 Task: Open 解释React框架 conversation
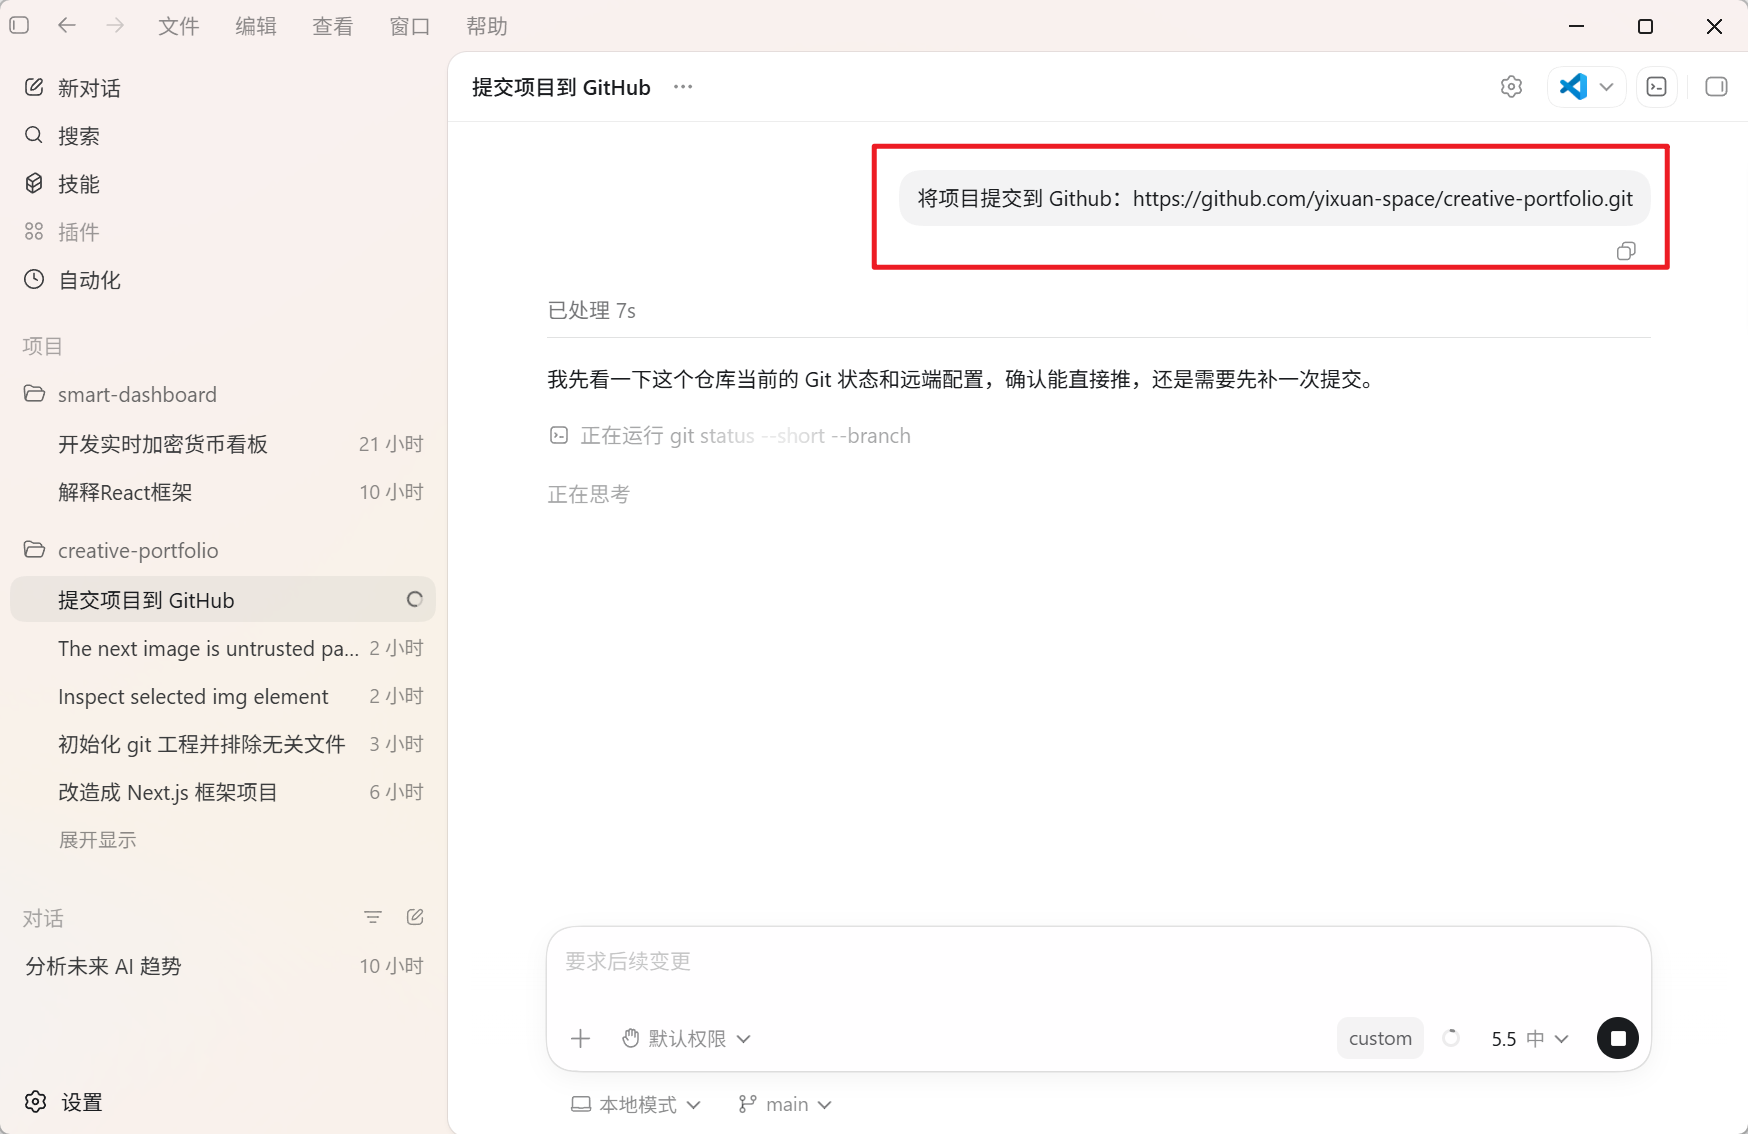pyautogui.click(x=223, y=492)
